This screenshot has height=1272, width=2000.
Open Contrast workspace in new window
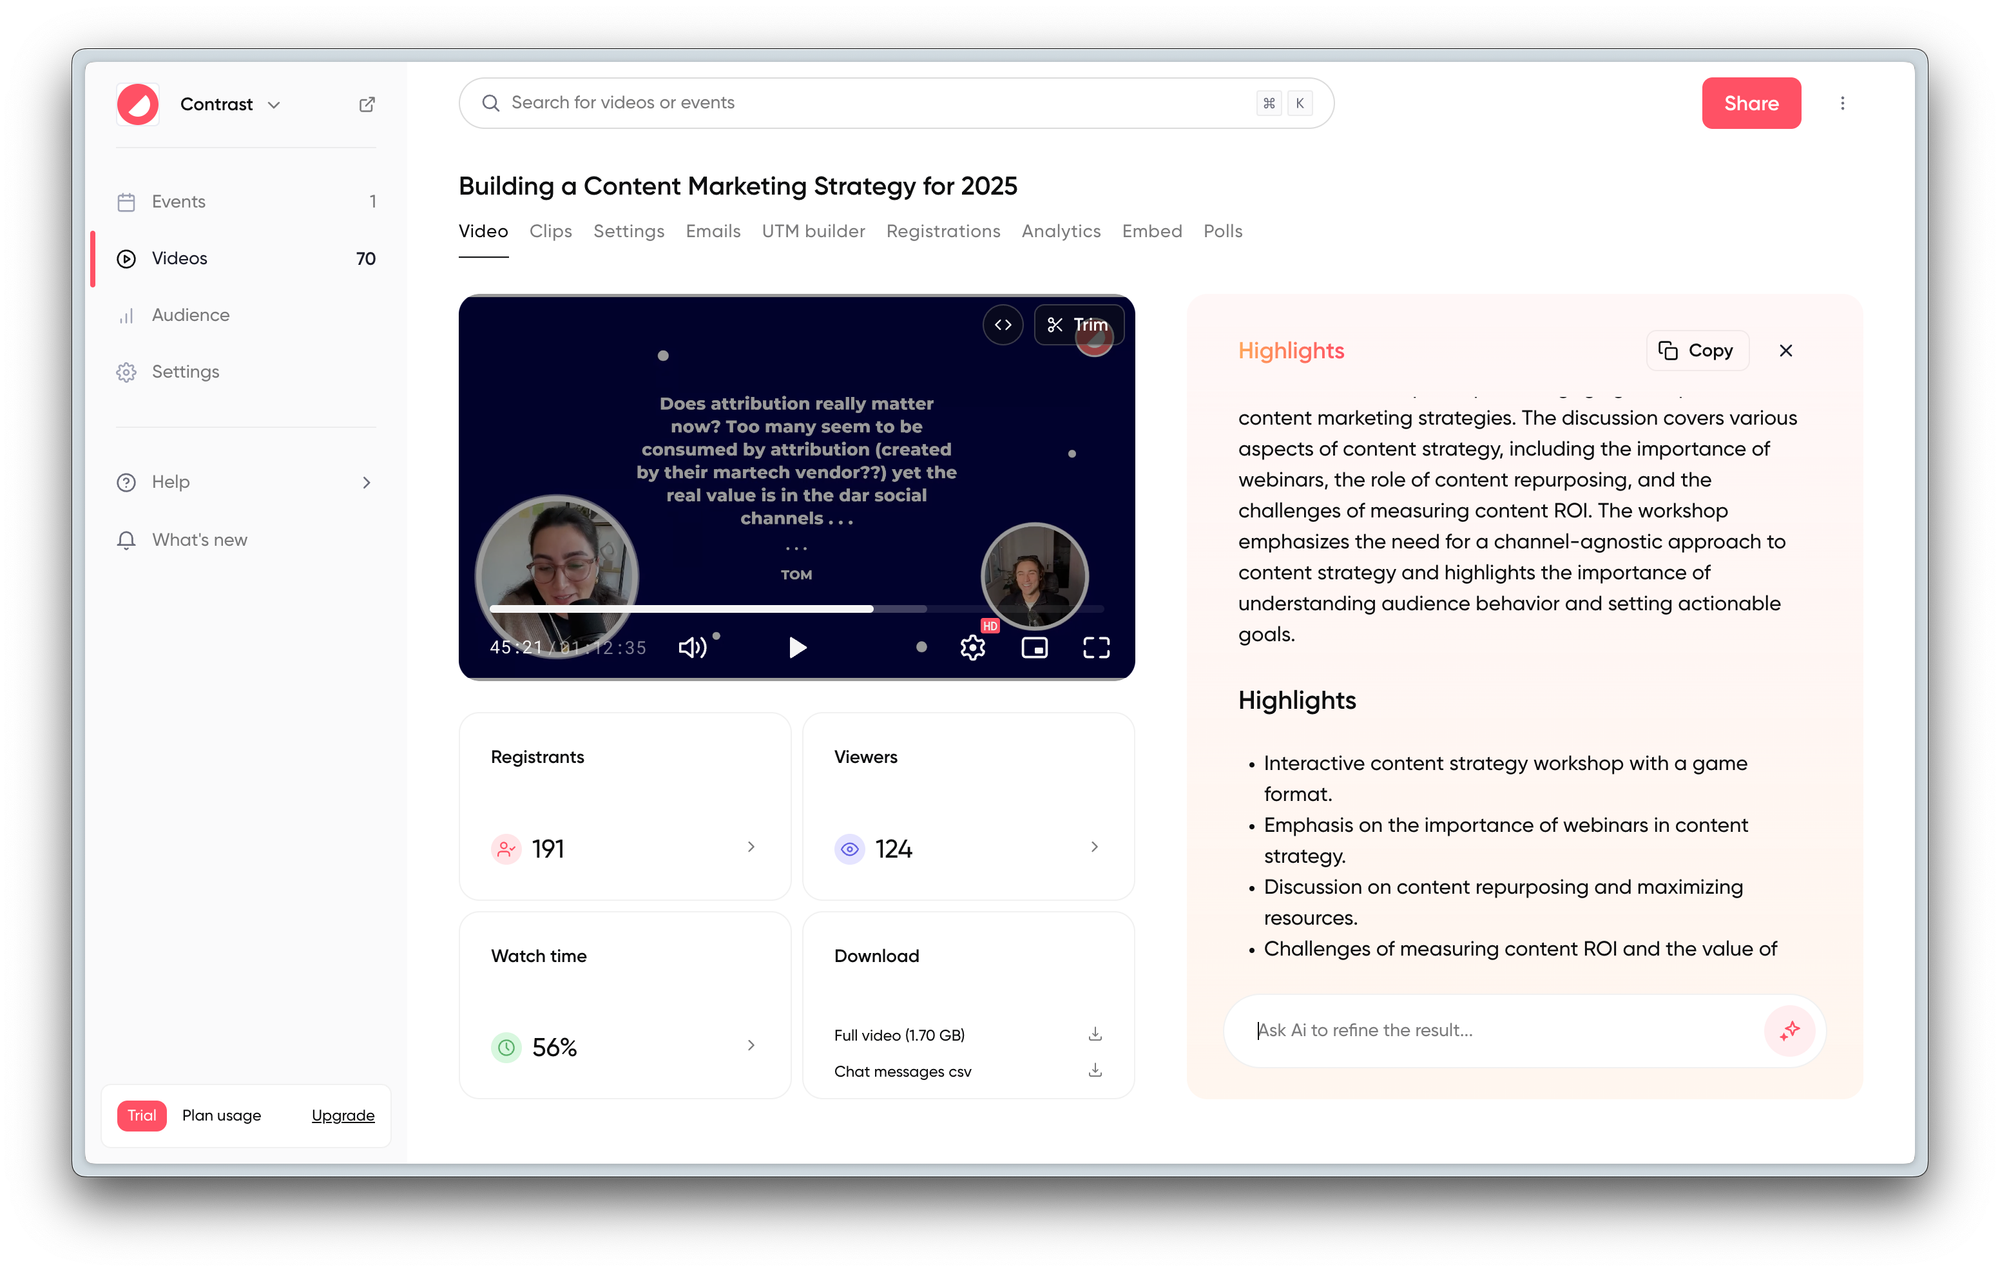(x=367, y=103)
